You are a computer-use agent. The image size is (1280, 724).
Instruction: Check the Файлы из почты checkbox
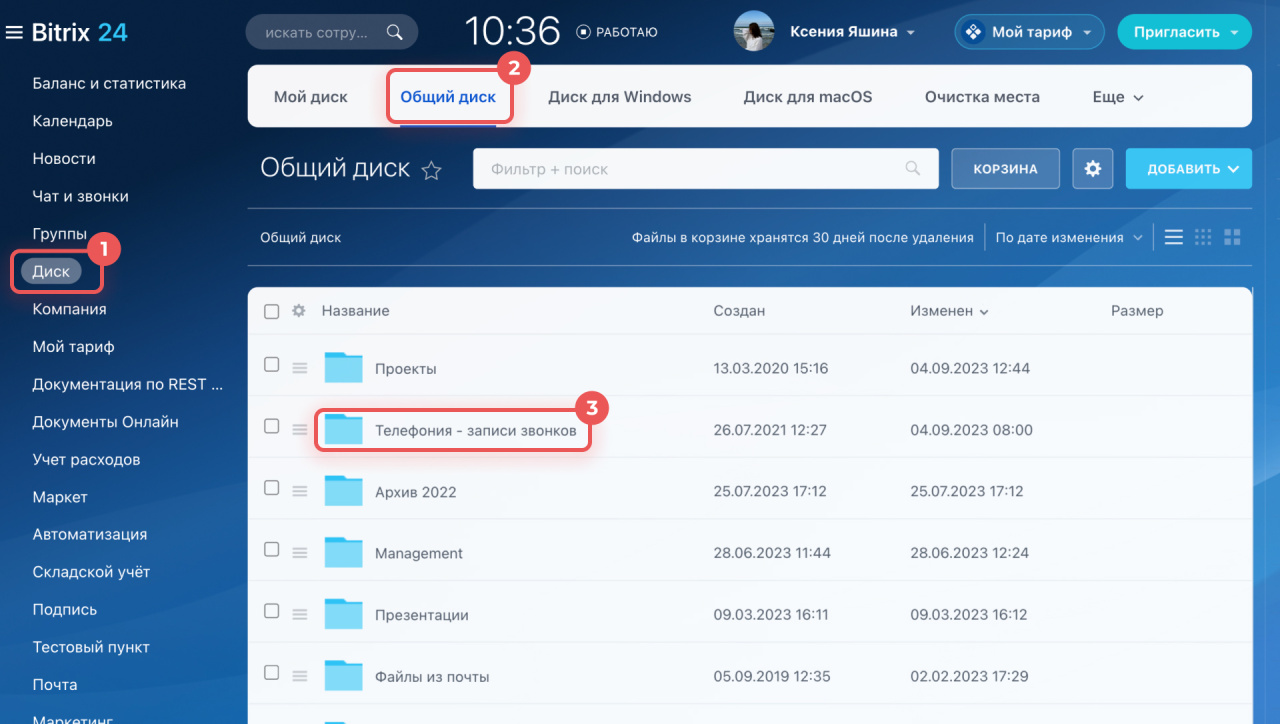pyautogui.click(x=271, y=672)
